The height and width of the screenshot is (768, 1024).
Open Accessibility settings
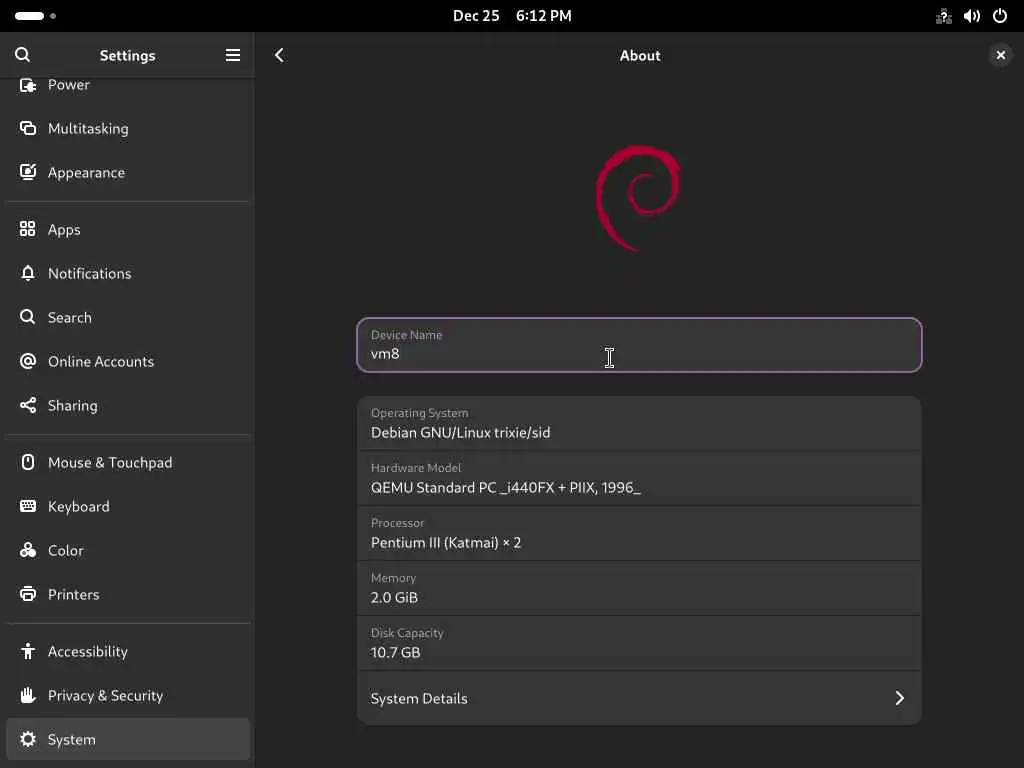click(128, 651)
